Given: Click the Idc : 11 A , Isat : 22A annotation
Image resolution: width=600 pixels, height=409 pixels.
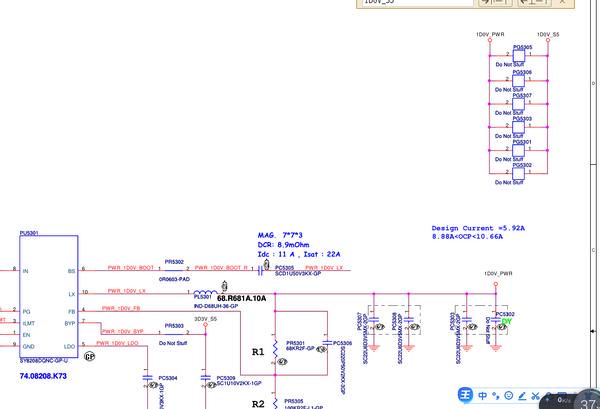Looking at the screenshot, I should tap(299, 254).
